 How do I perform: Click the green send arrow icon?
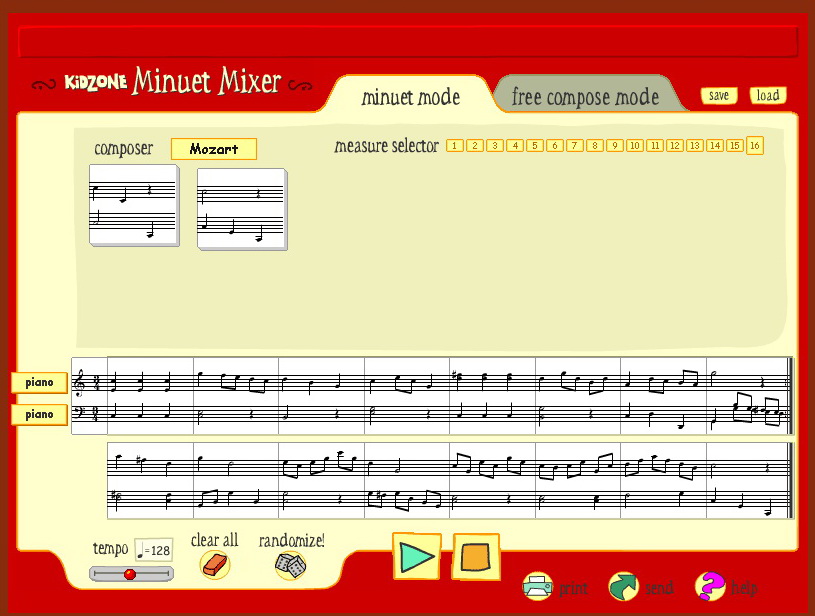(x=624, y=587)
